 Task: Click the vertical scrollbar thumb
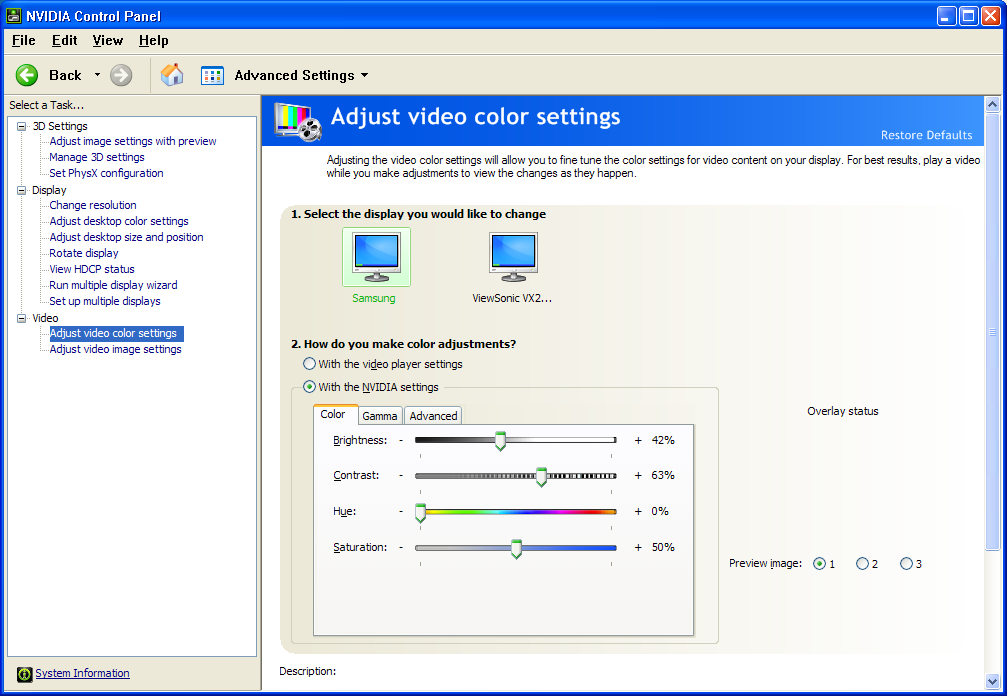992,332
